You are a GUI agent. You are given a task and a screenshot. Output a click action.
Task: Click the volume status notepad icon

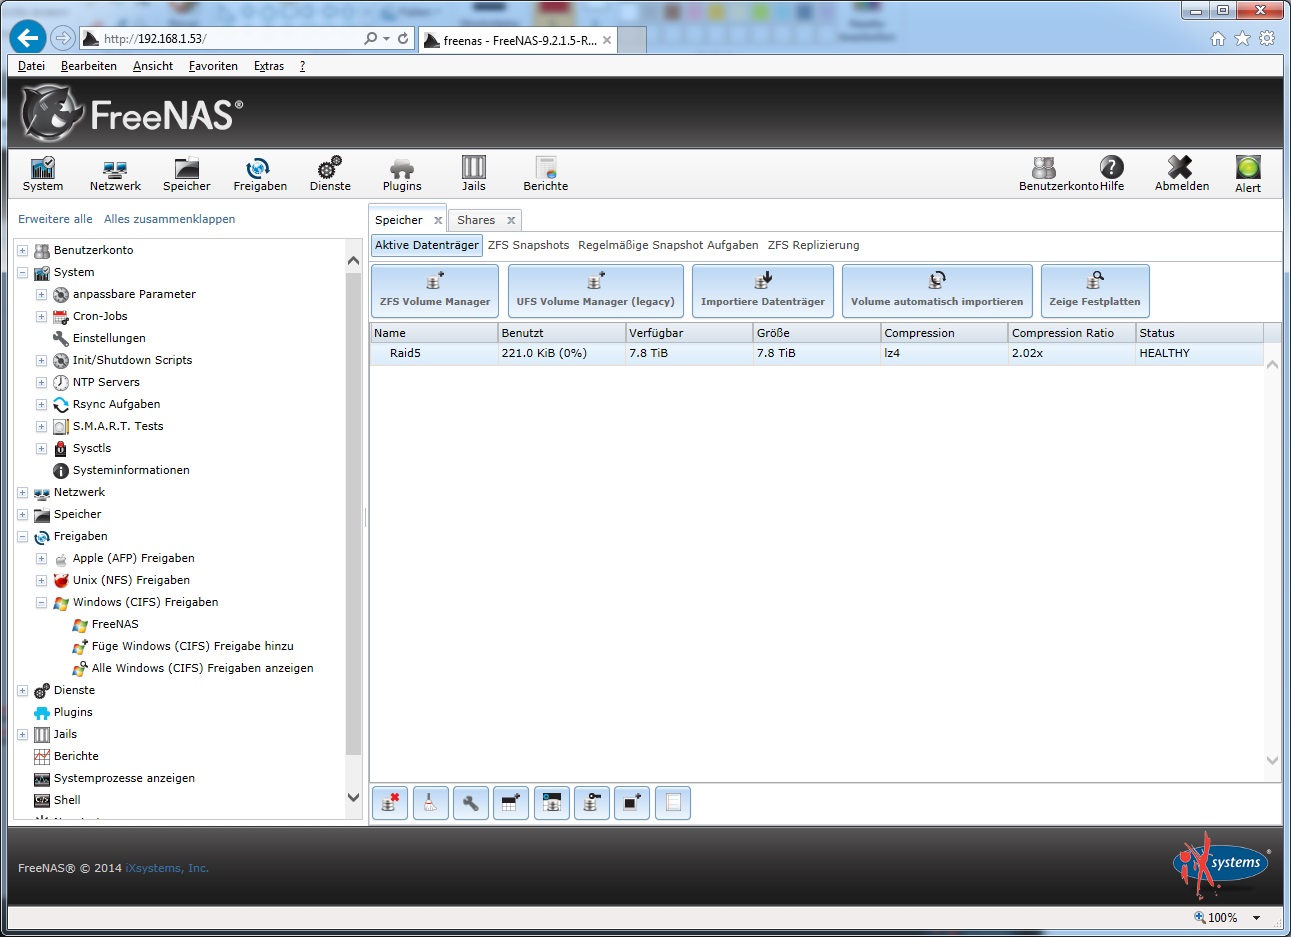point(673,803)
